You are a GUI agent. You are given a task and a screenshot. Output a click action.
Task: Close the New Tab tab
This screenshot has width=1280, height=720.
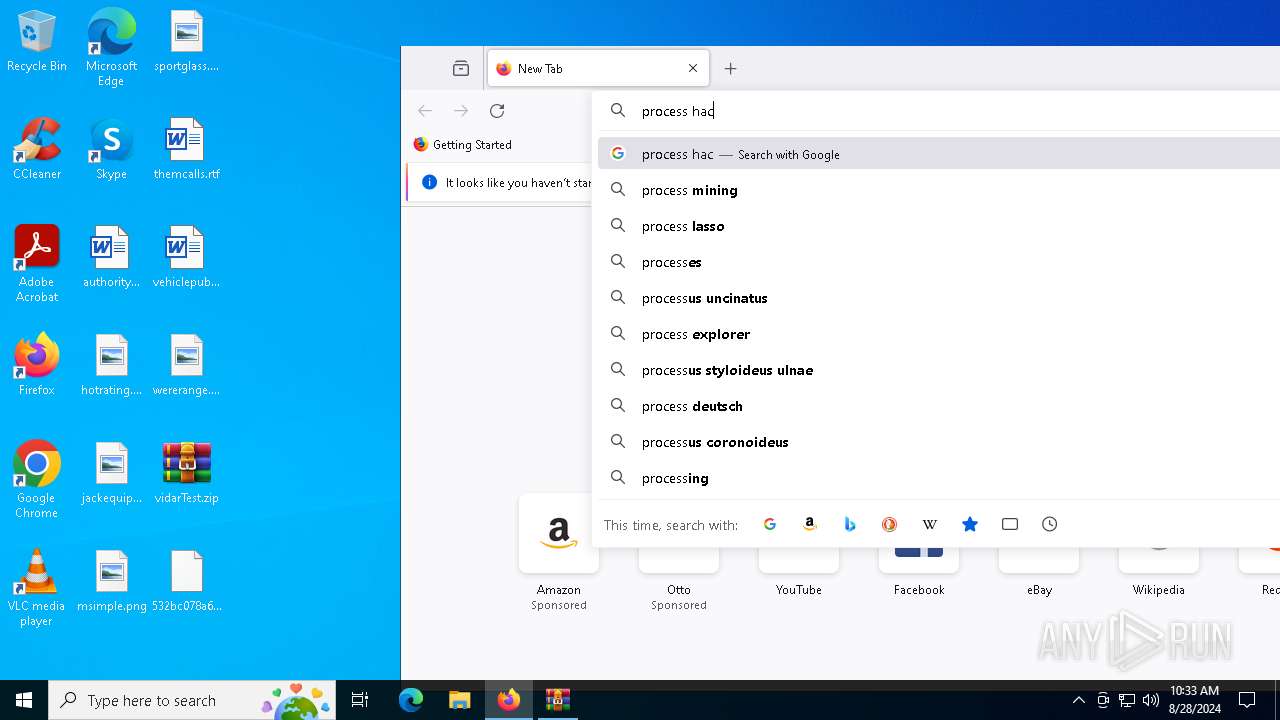click(x=693, y=68)
